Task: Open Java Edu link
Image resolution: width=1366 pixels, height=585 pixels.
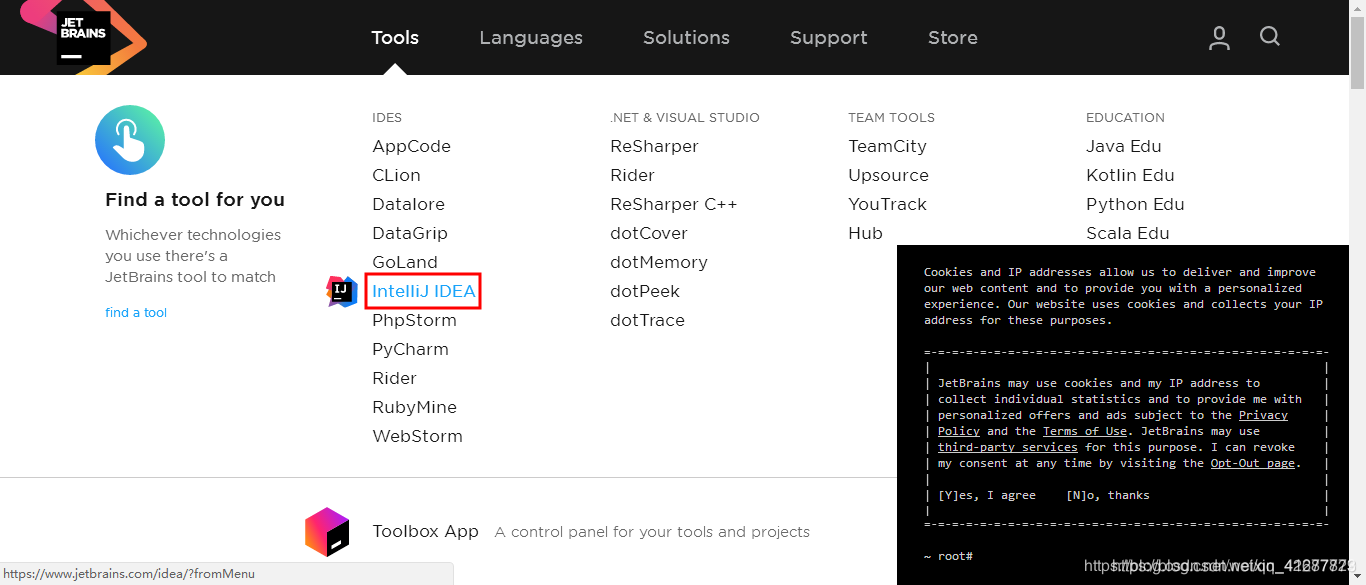Action: (1124, 146)
